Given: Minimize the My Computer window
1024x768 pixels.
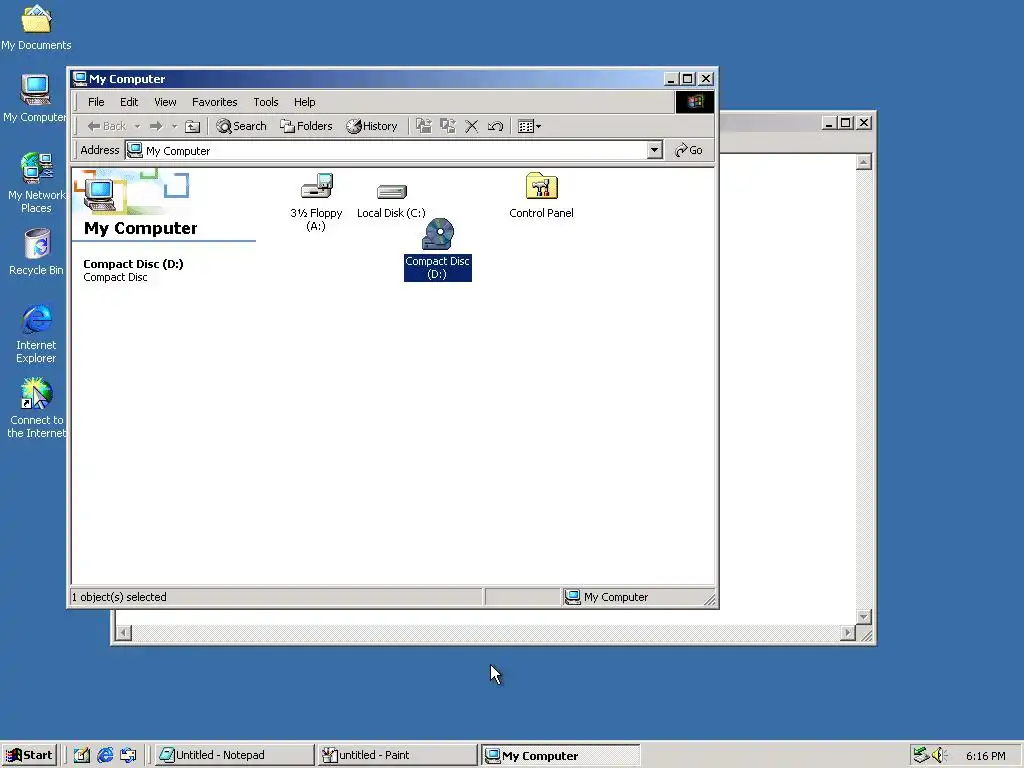Looking at the screenshot, I should tap(671, 79).
